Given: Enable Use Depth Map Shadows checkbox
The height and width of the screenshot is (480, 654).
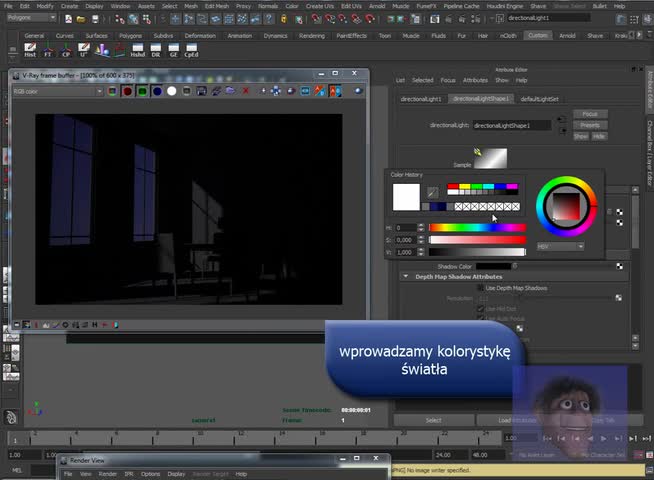Looking at the screenshot, I should point(480,288).
